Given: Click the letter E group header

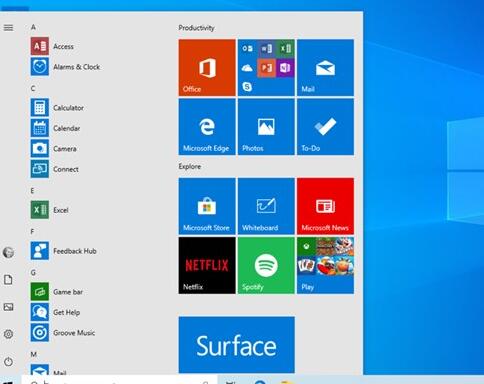Looking at the screenshot, I should point(32,191).
